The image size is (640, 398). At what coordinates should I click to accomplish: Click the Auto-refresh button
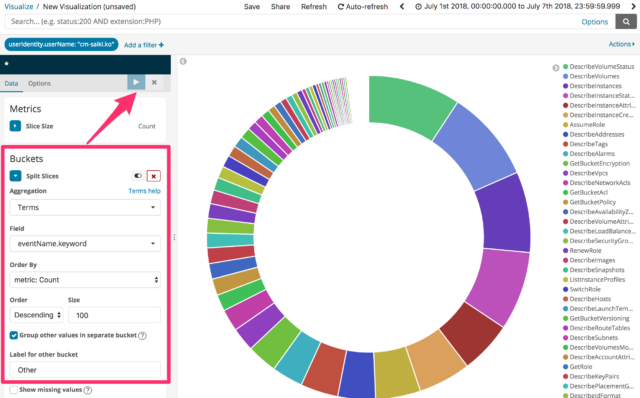click(x=363, y=7)
